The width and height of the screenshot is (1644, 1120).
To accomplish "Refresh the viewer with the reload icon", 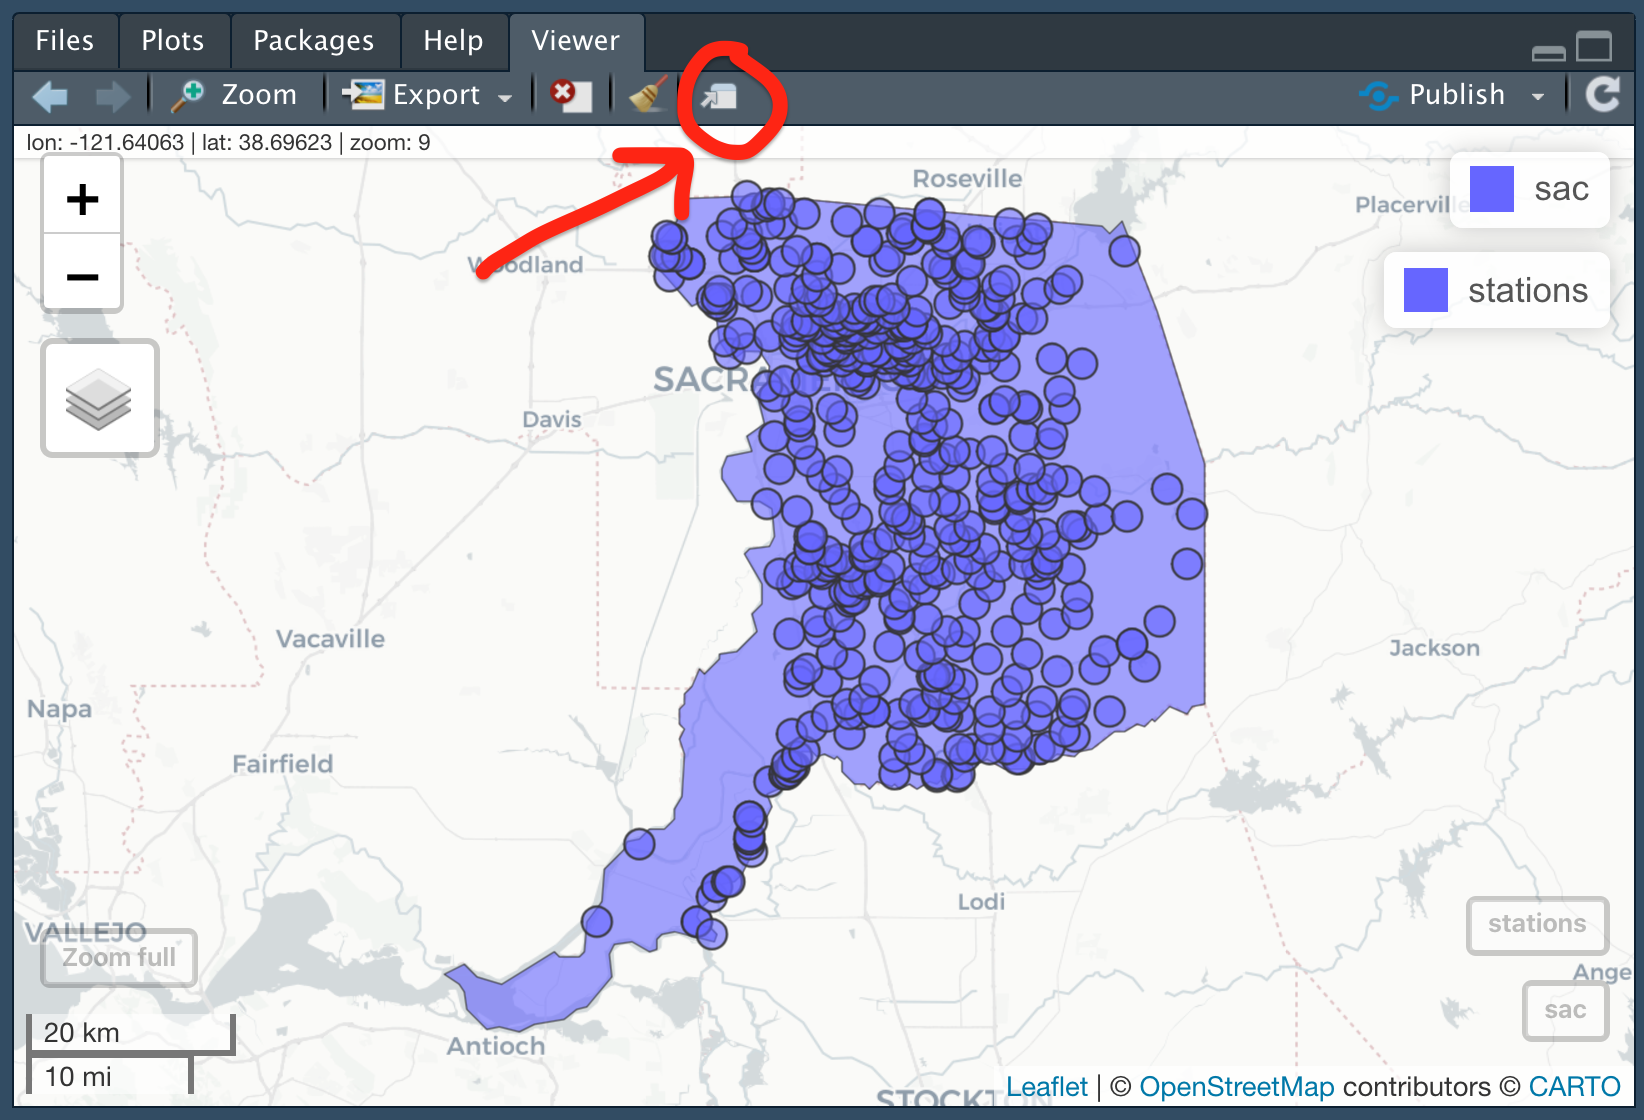I will tap(1603, 95).
